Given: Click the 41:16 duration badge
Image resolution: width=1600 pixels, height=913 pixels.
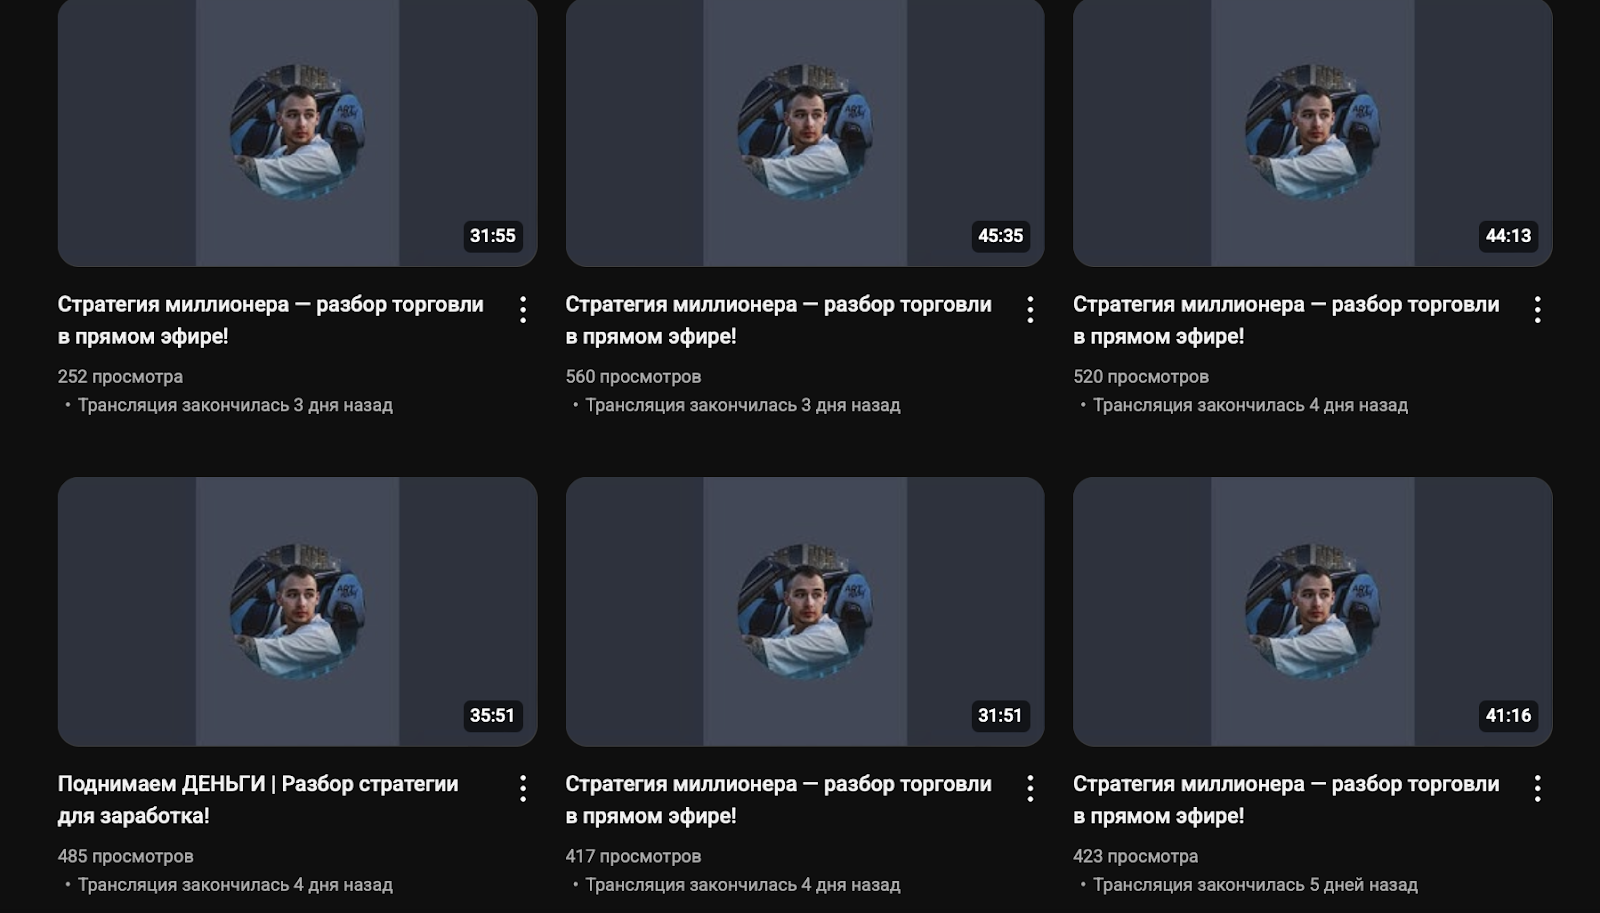Looking at the screenshot, I should pyautogui.click(x=1508, y=715).
